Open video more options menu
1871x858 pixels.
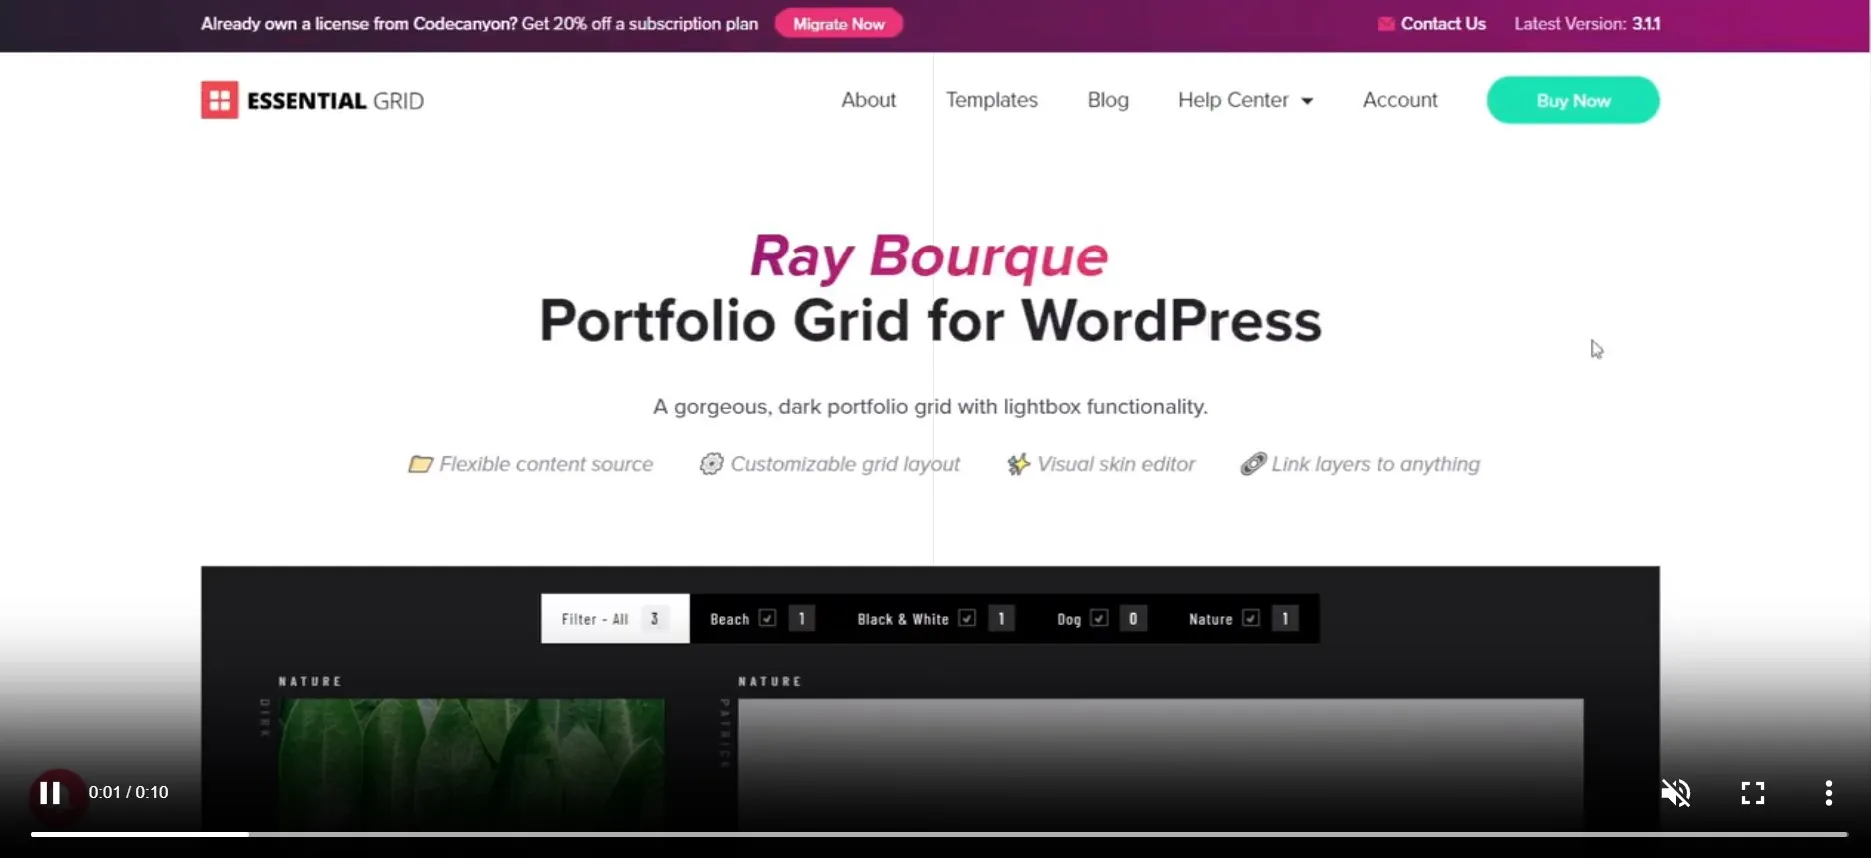[x=1828, y=793]
